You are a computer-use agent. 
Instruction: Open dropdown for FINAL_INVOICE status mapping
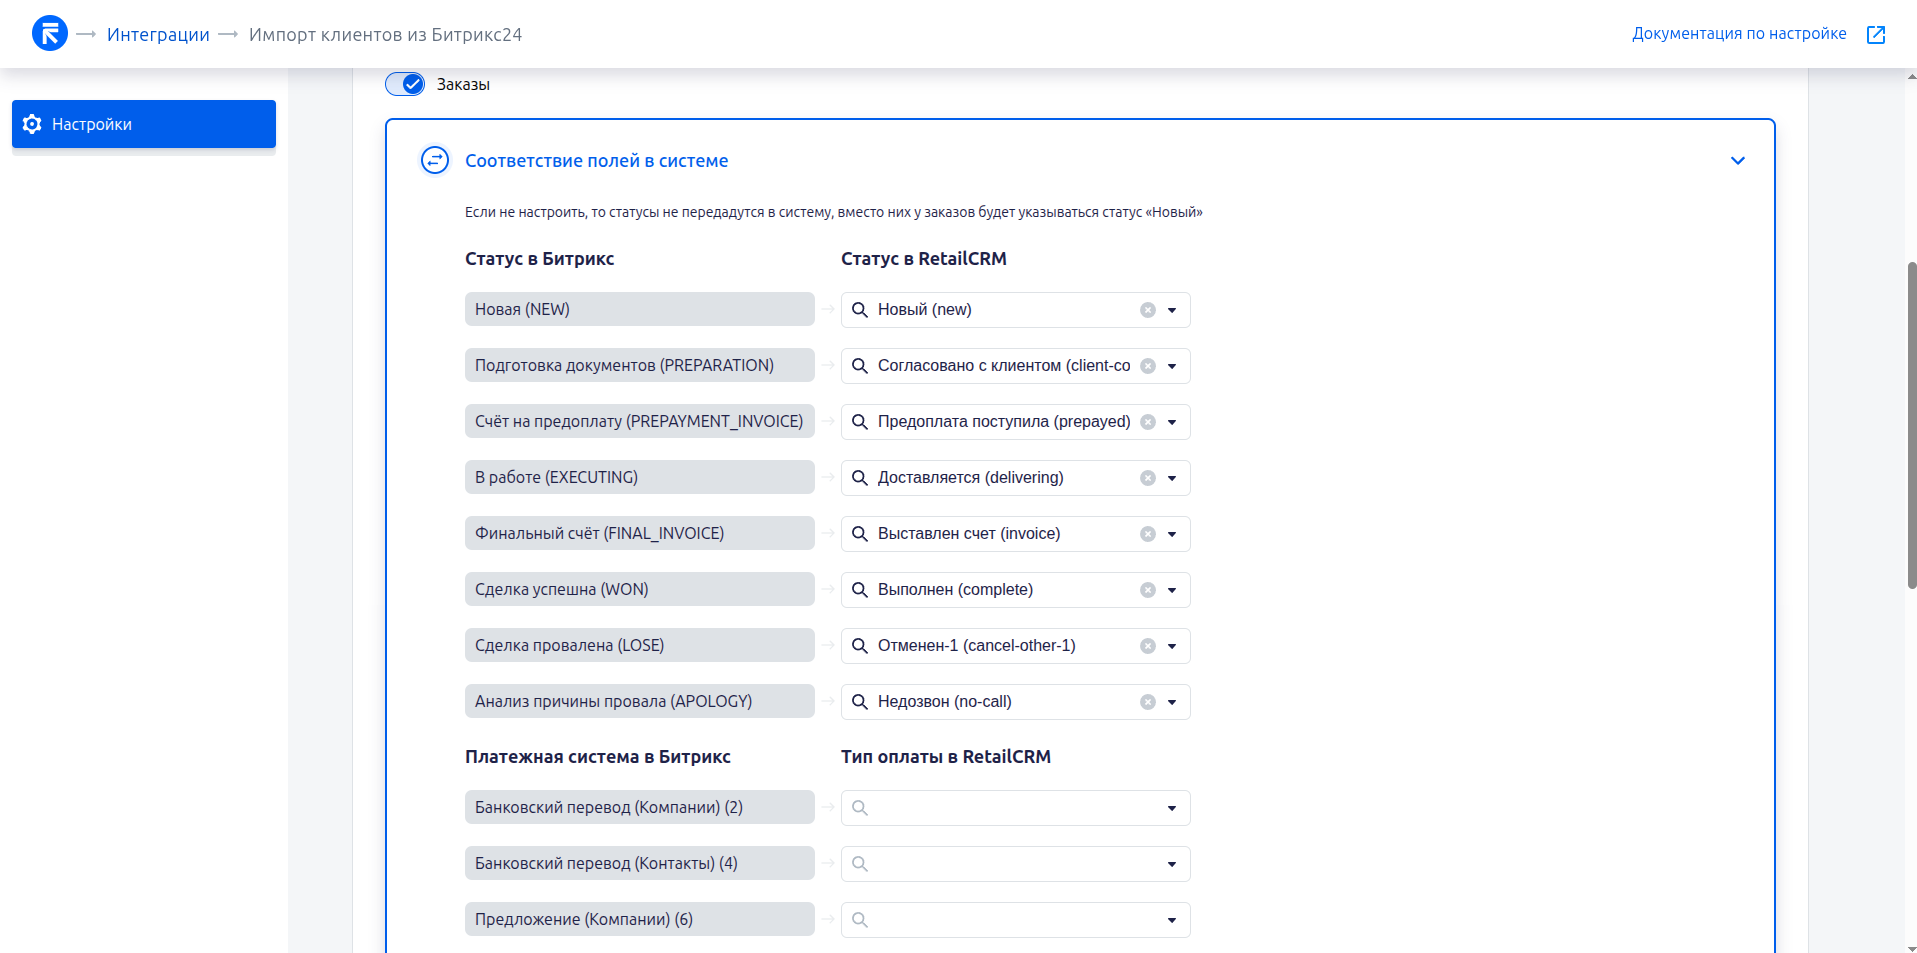click(x=1172, y=534)
